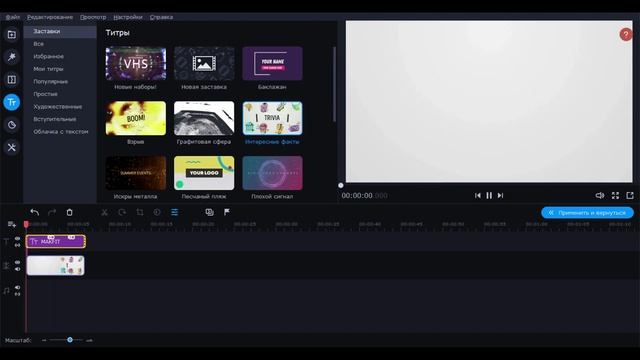This screenshot has height=360, width=640.
Task: Switch the preview to fullscreen
Action: point(615,196)
